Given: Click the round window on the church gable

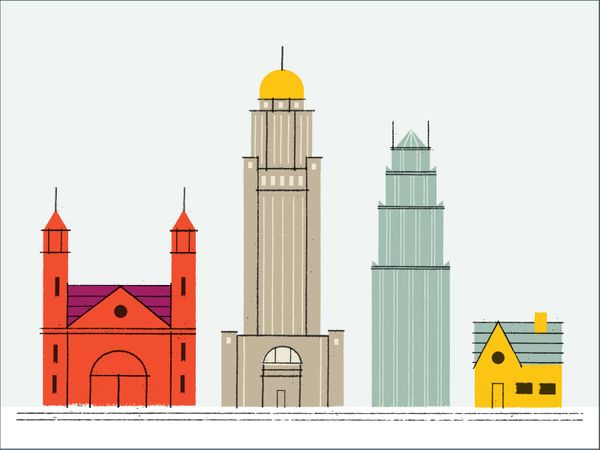Looking at the screenshot, I should coord(120,311).
